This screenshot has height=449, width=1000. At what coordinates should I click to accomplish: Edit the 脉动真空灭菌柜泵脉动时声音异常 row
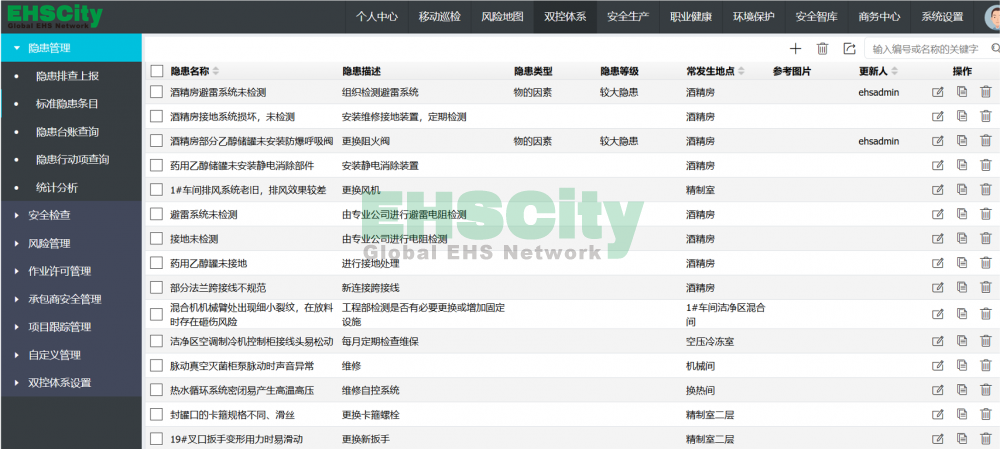937,366
